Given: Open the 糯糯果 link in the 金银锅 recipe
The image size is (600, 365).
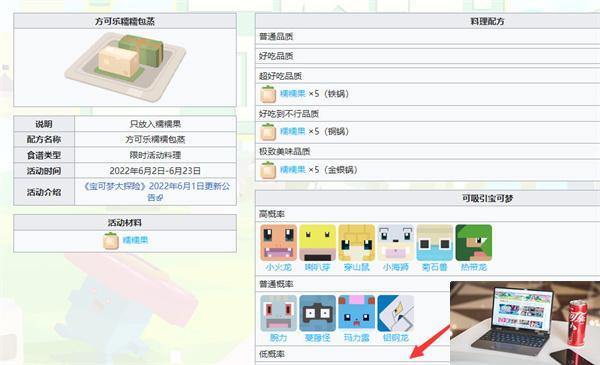Looking at the screenshot, I should click(293, 169).
